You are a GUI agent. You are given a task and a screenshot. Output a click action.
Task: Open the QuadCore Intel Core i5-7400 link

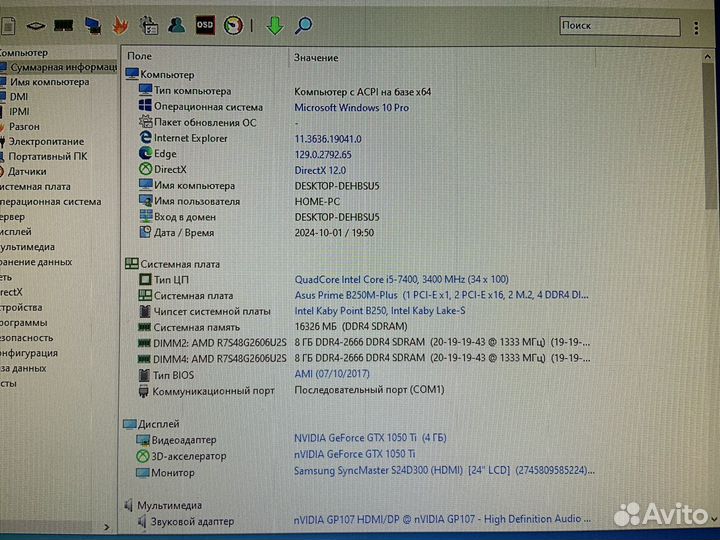tap(401, 280)
